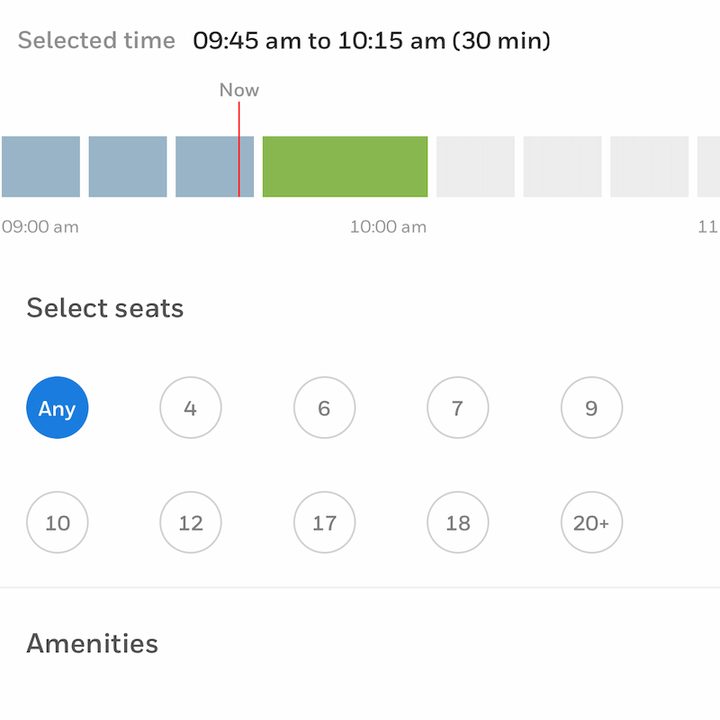Click the Selected time range text

pos(371,40)
